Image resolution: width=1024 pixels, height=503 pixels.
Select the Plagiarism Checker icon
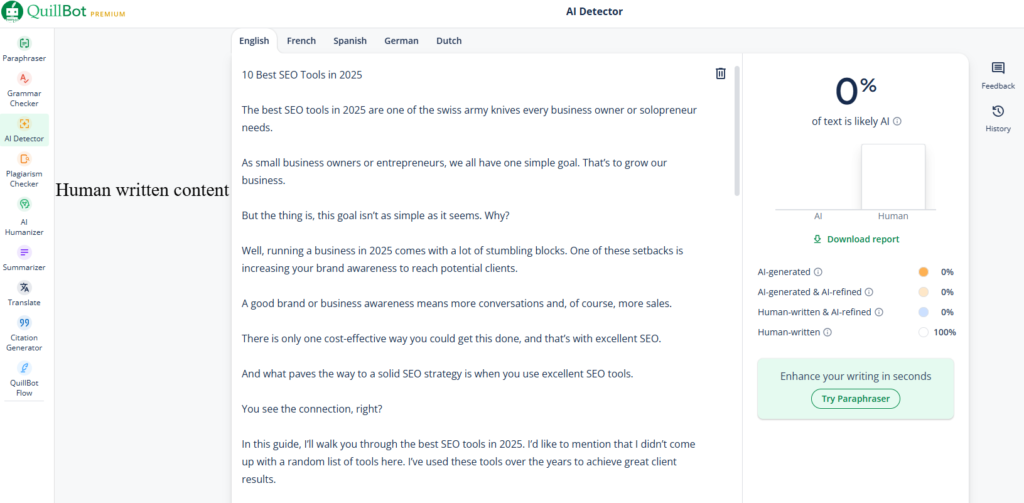(24, 159)
